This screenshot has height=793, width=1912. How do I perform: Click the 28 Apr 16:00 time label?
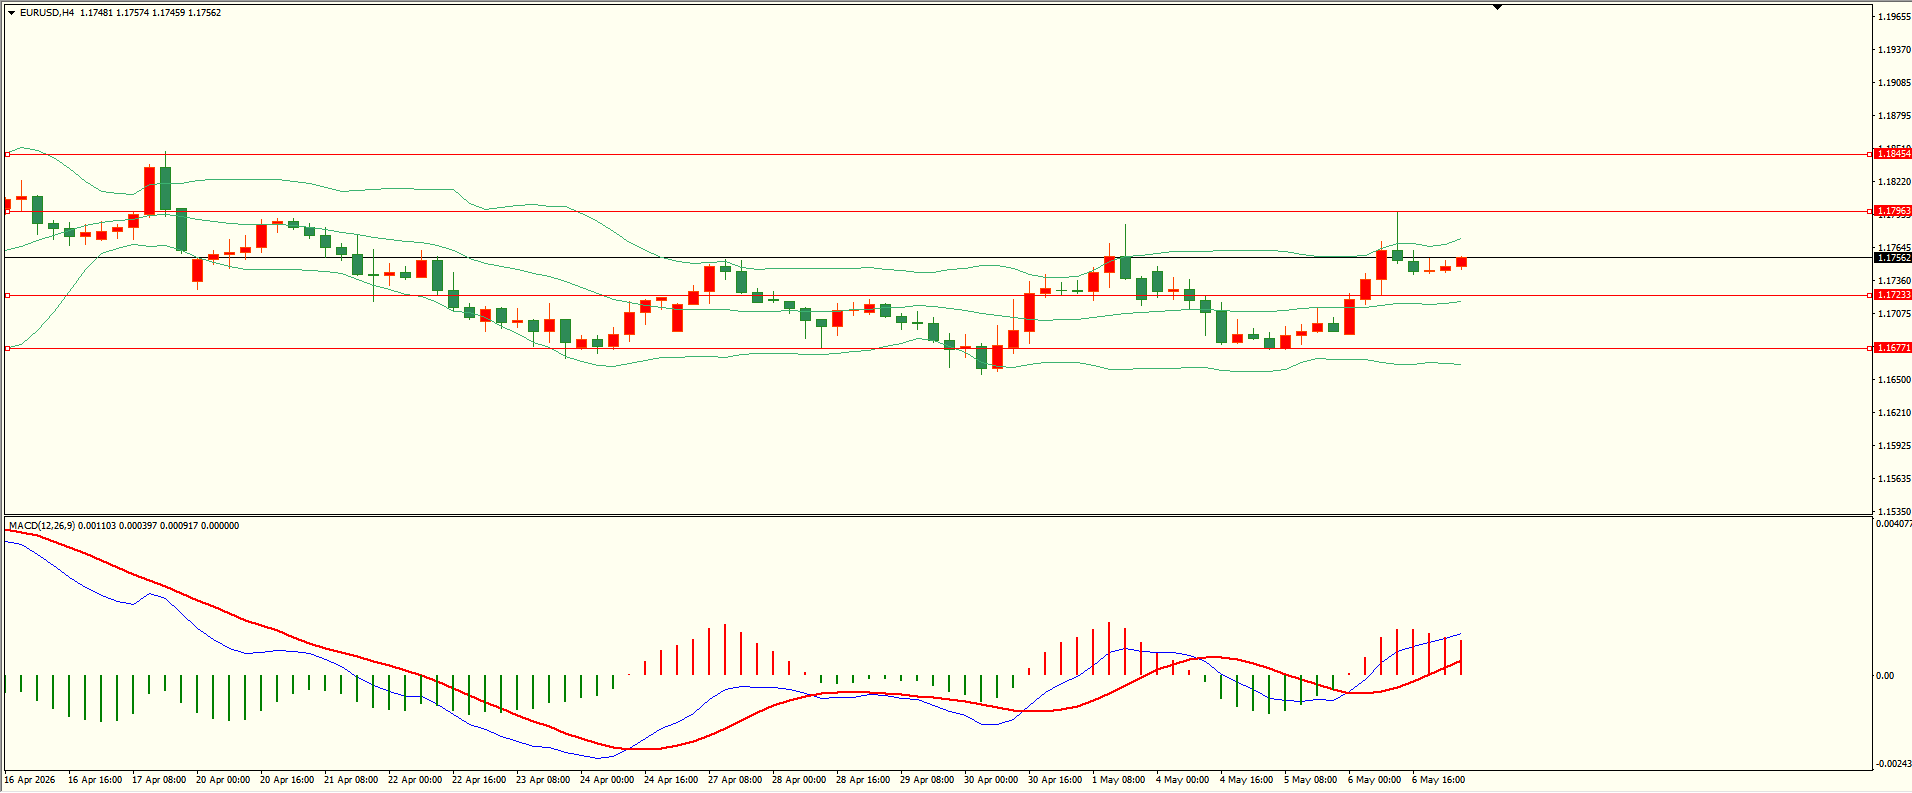863,780
